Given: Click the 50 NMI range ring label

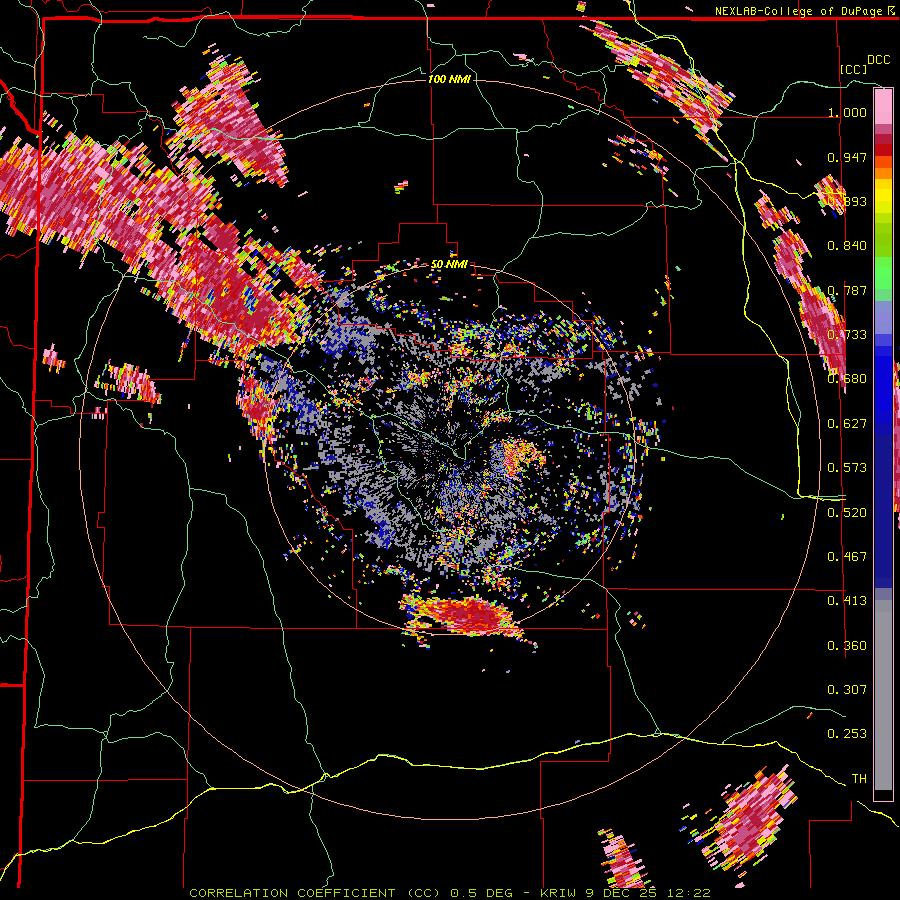Looking at the screenshot, I should tap(449, 264).
